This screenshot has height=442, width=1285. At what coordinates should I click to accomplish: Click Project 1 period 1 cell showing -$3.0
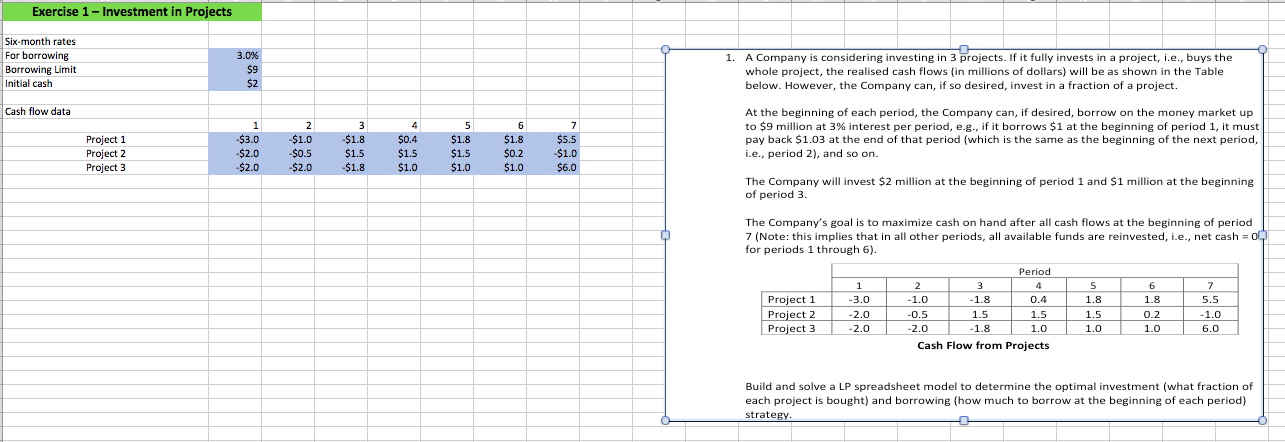click(235, 140)
